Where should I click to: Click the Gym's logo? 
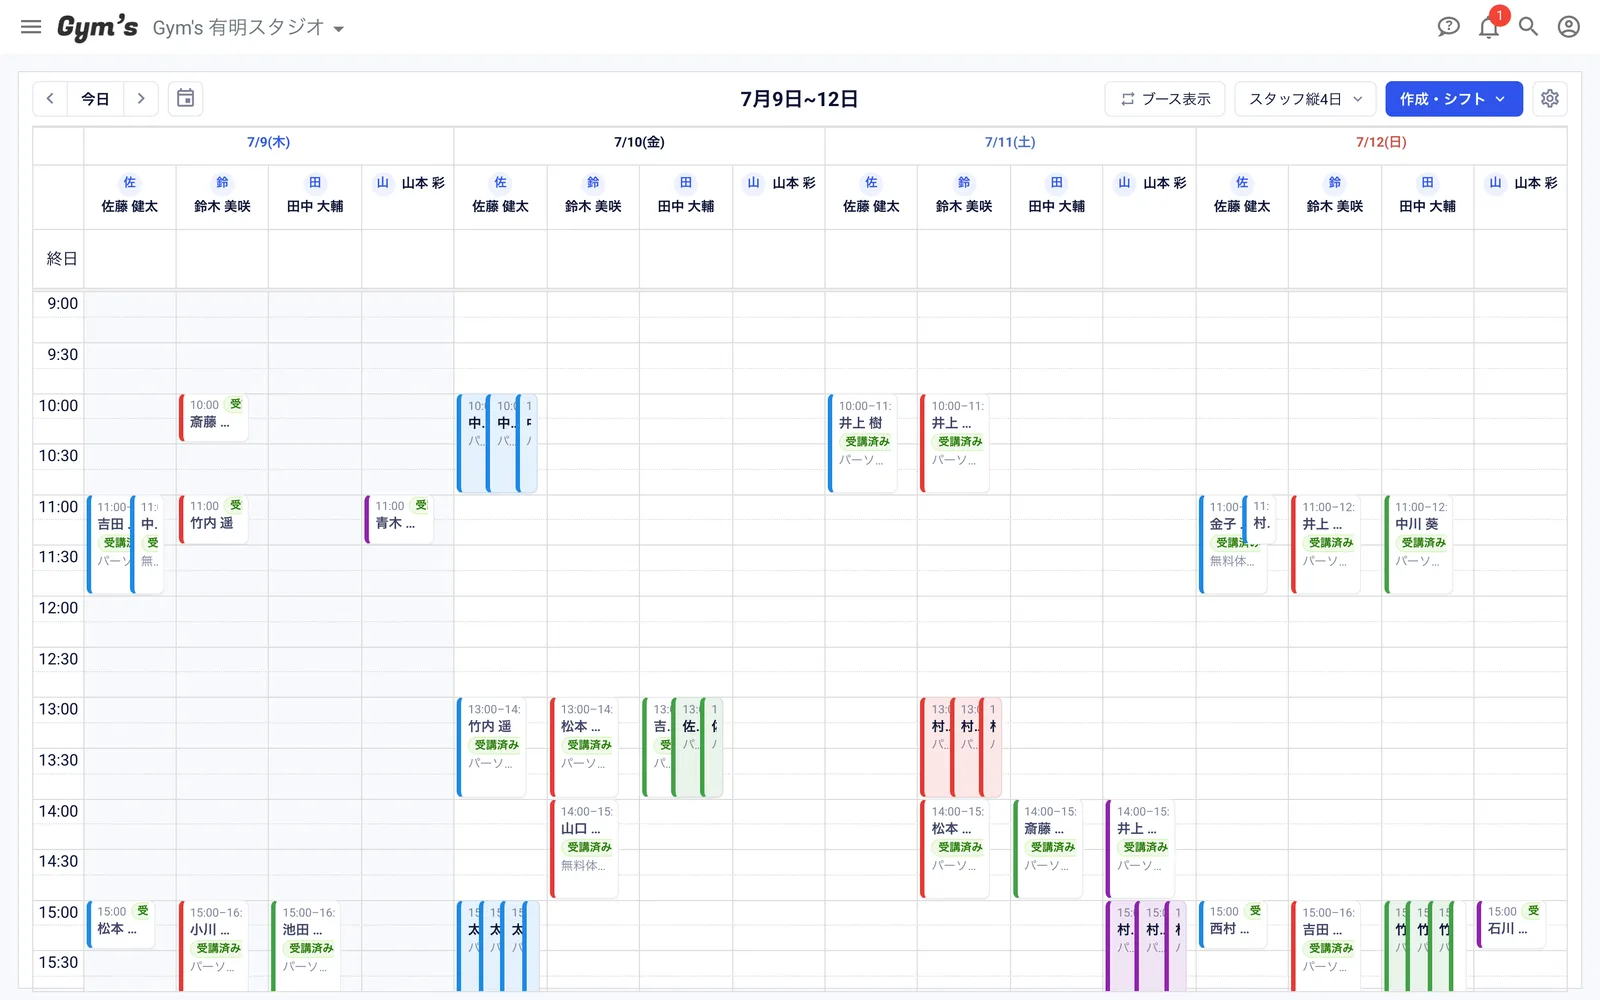coord(97,27)
